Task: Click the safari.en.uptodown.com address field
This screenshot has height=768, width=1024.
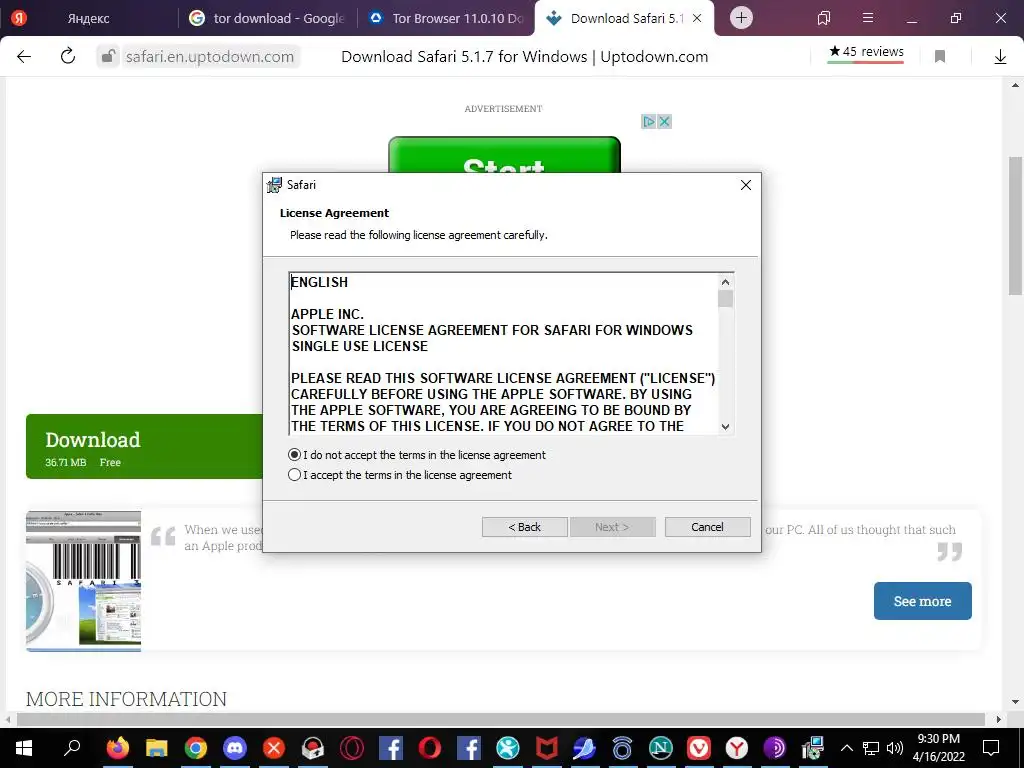Action: click(210, 57)
